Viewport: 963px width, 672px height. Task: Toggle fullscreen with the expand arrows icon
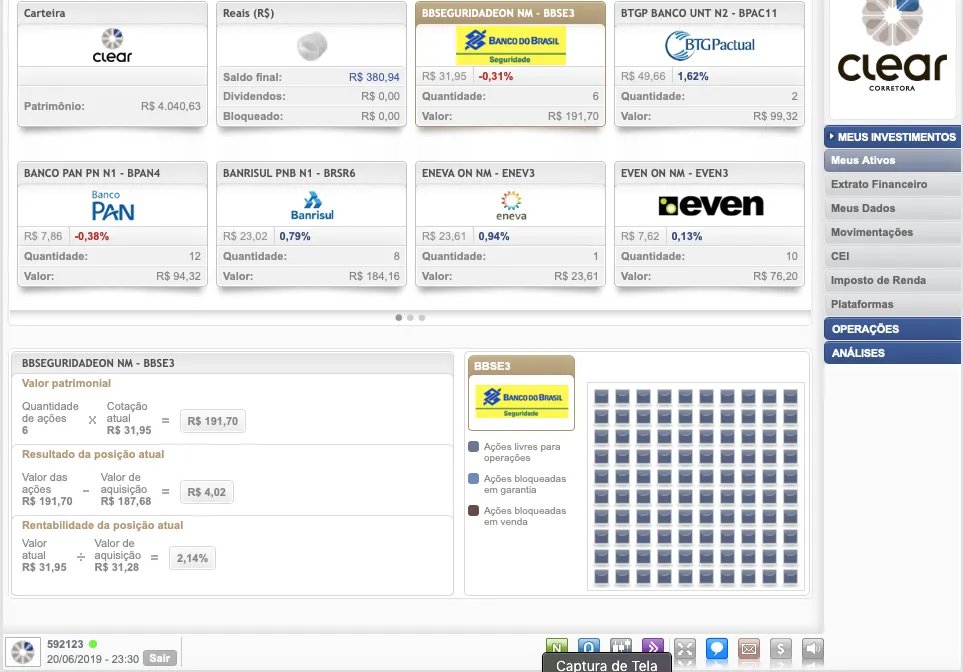click(x=684, y=648)
